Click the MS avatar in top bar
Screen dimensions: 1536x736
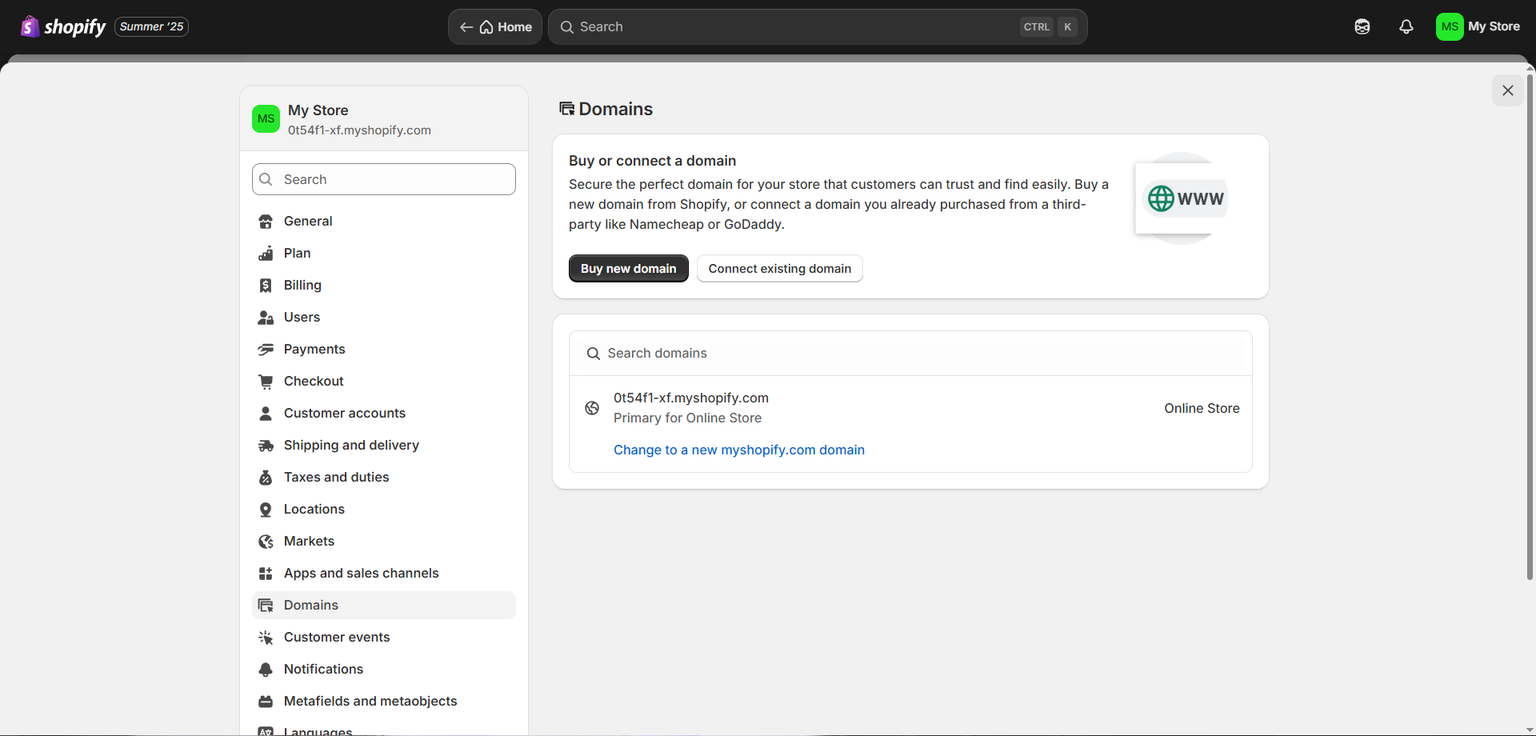click(1449, 27)
